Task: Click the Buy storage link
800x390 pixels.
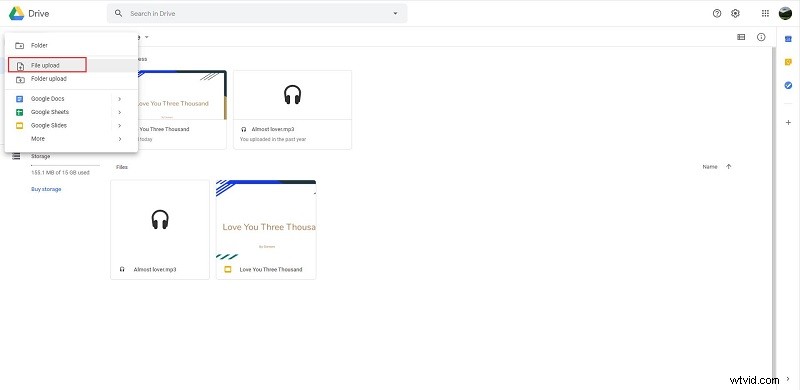Action: click(x=46, y=189)
